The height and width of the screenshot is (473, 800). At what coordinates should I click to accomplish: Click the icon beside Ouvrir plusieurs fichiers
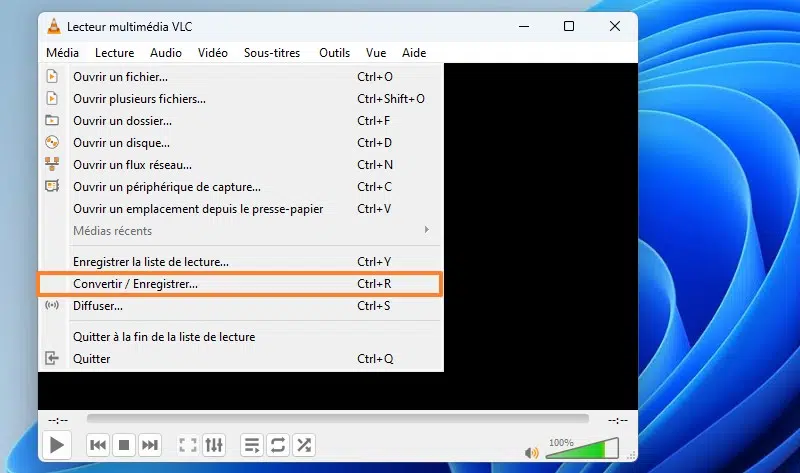tap(52, 98)
